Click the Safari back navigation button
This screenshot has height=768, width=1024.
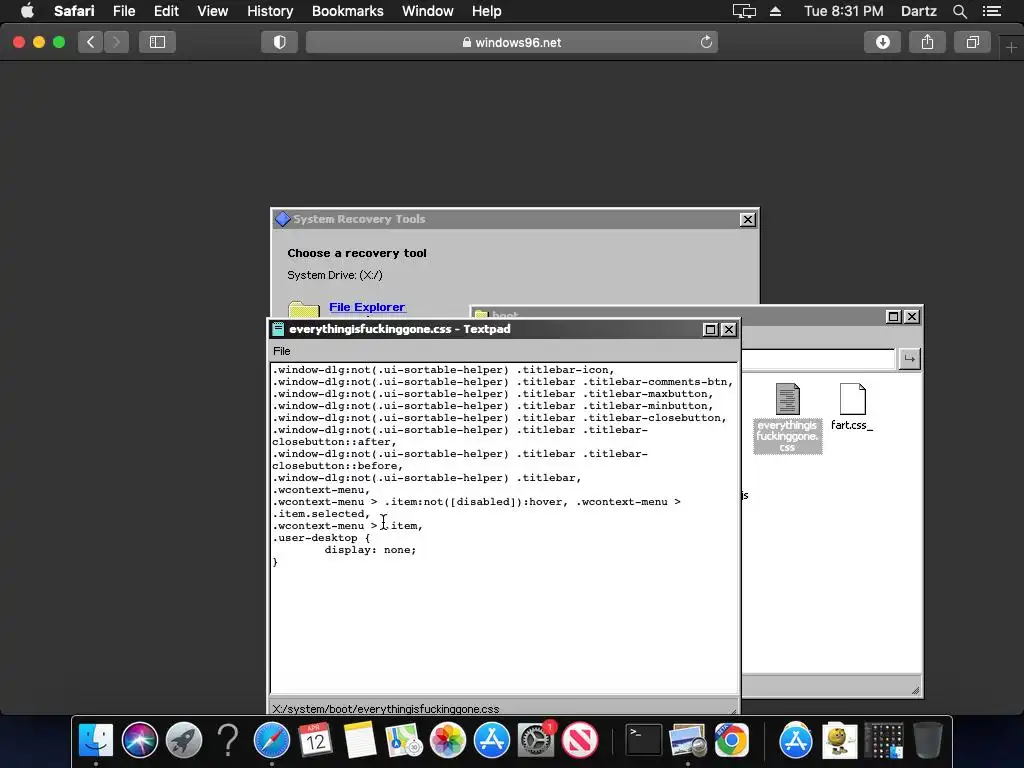tap(90, 42)
